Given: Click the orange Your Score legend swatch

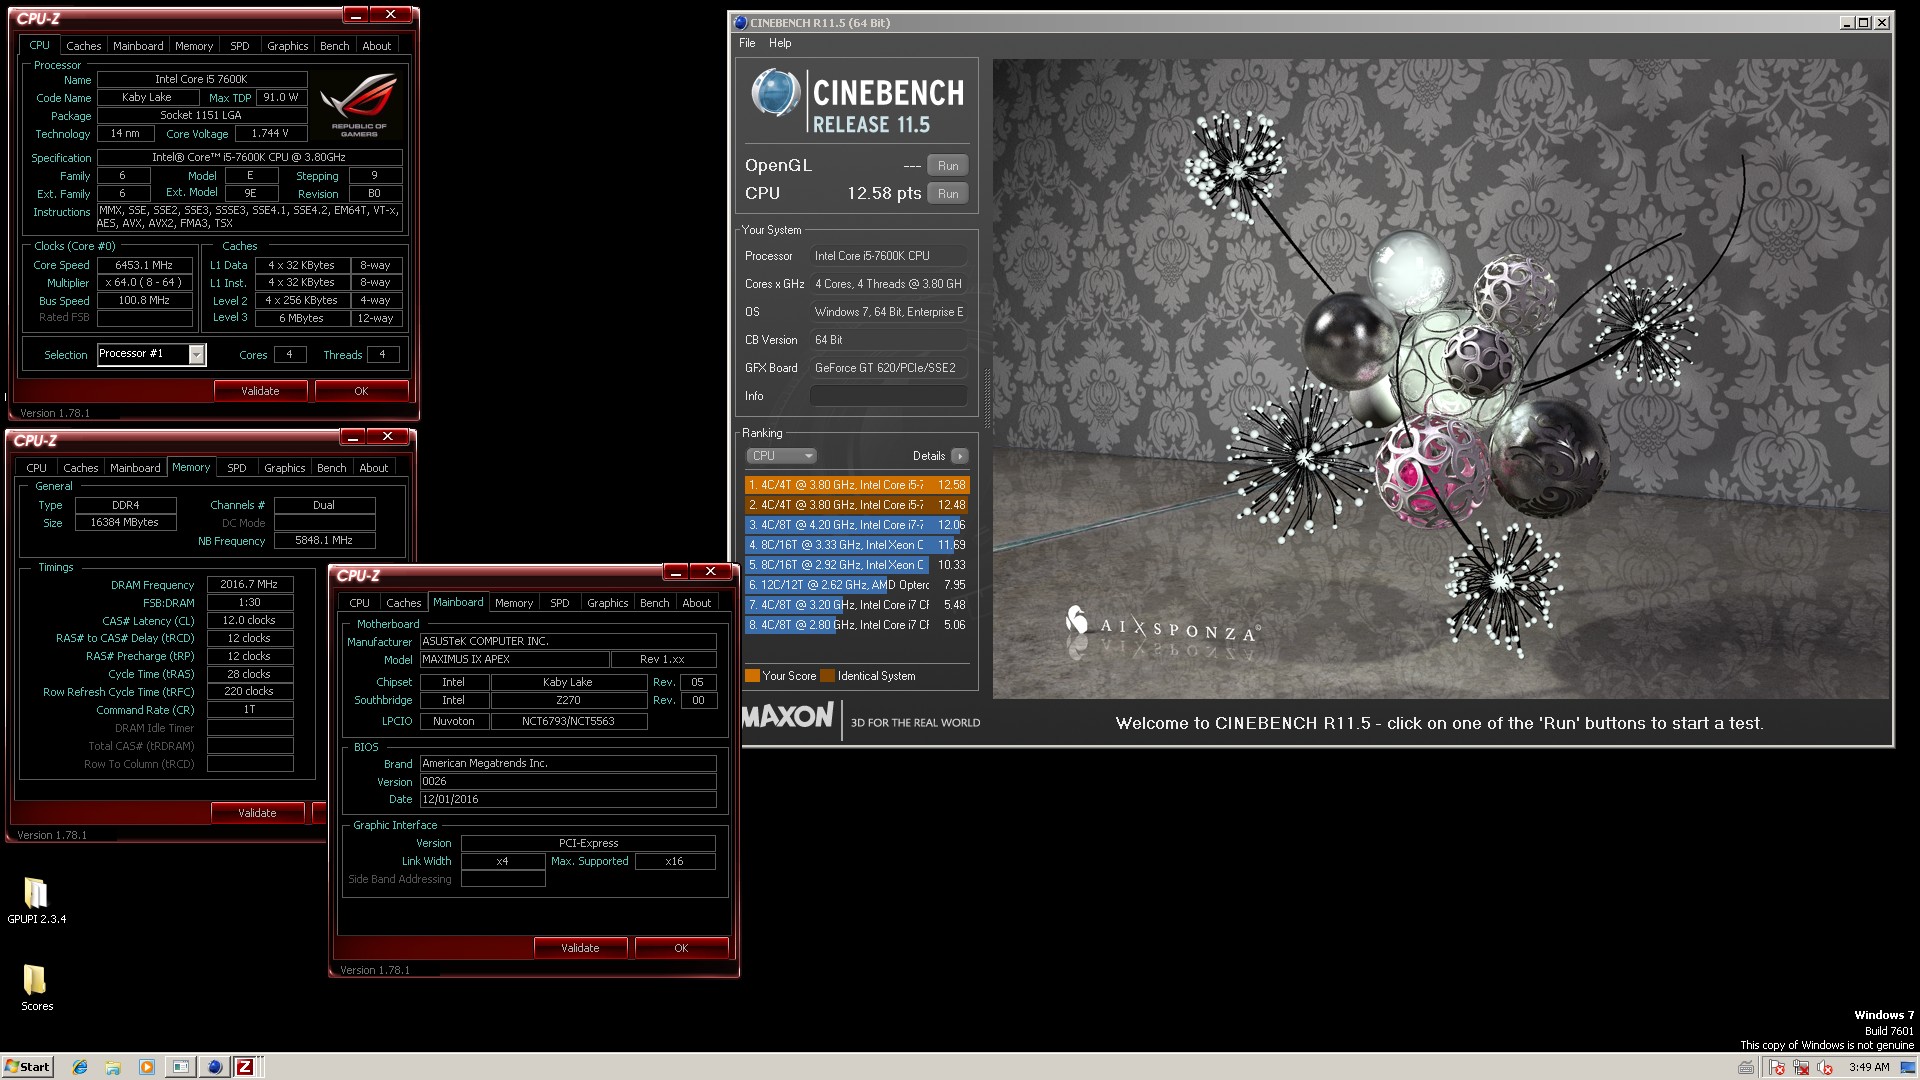Looking at the screenshot, I should pyautogui.click(x=752, y=676).
